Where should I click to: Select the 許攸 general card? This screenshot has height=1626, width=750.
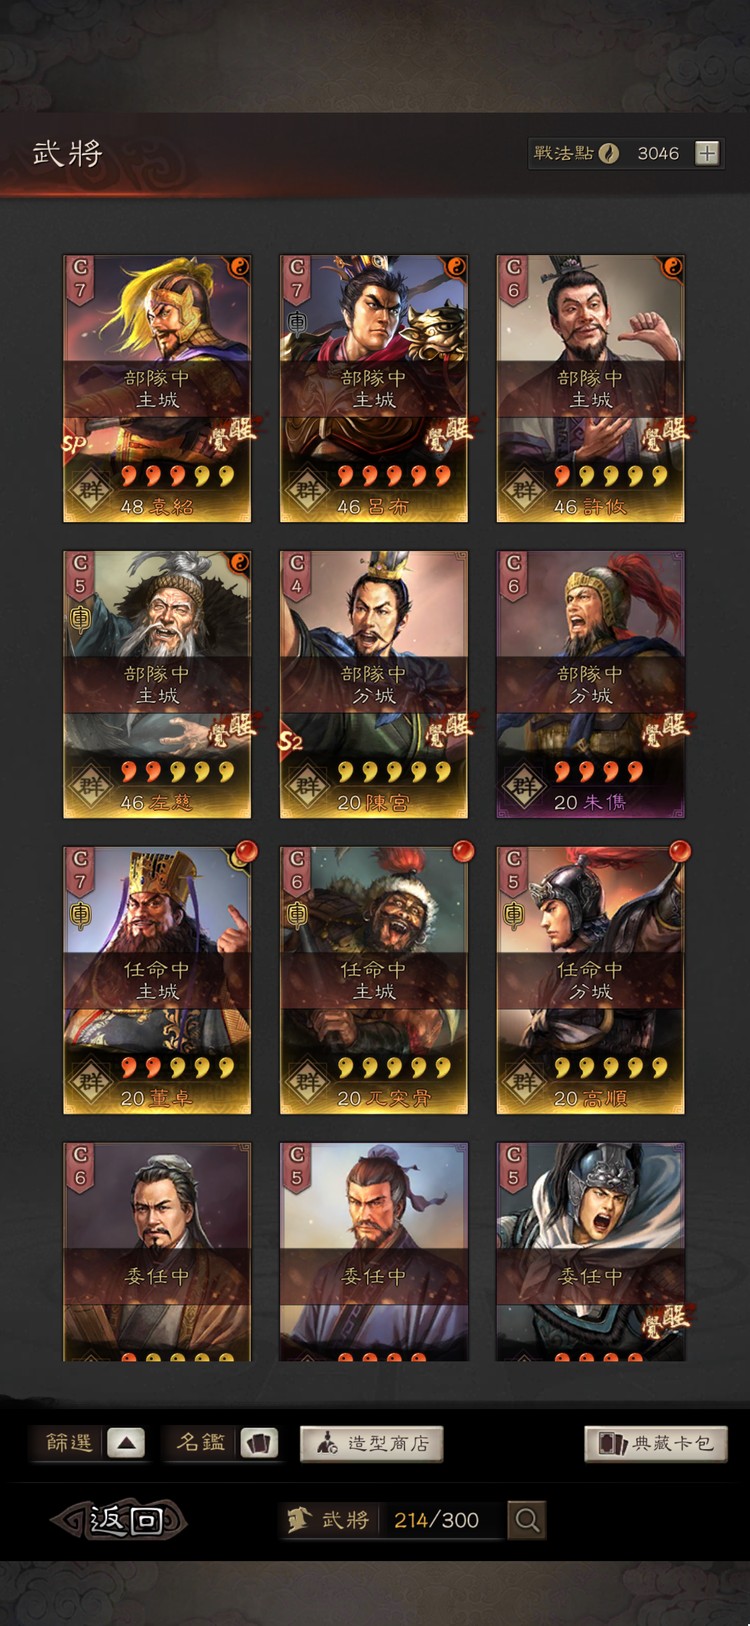591,388
